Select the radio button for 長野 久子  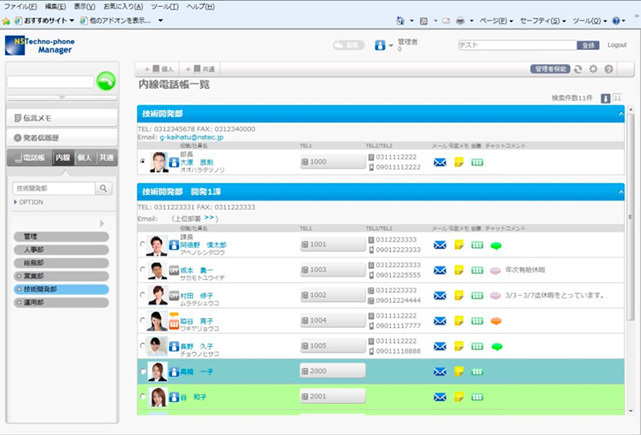click(143, 346)
